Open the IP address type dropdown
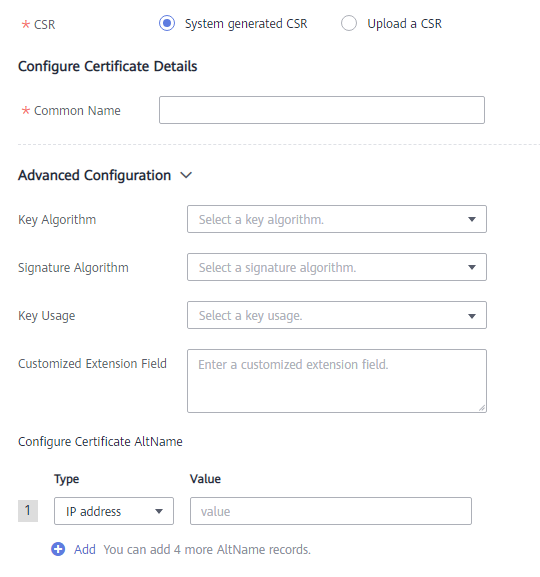The width and height of the screenshot is (540, 577). [x=114, y=511]
